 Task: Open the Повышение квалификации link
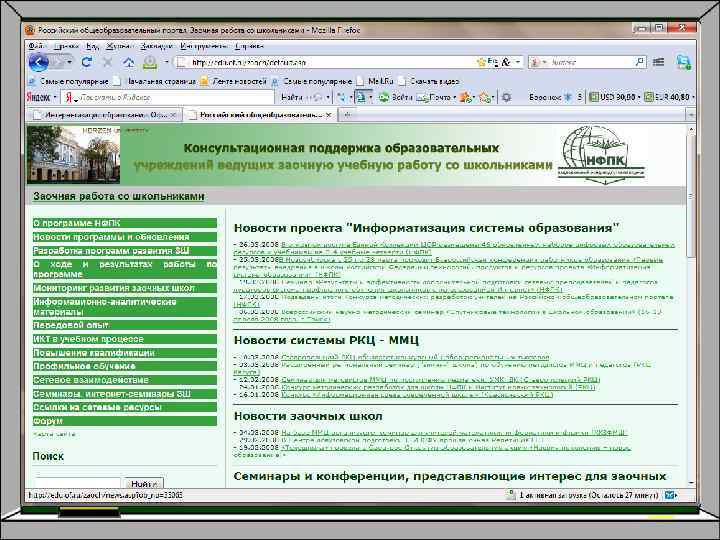click(124, 353)
